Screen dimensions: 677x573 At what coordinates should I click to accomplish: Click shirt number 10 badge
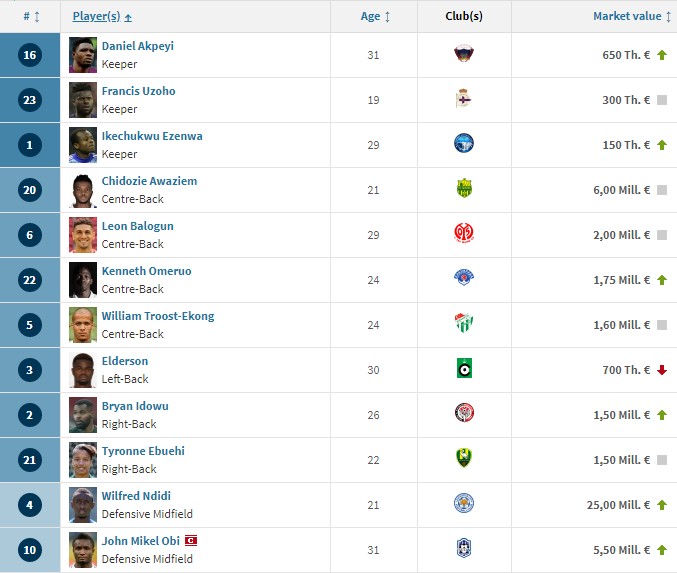click(30, 550)
